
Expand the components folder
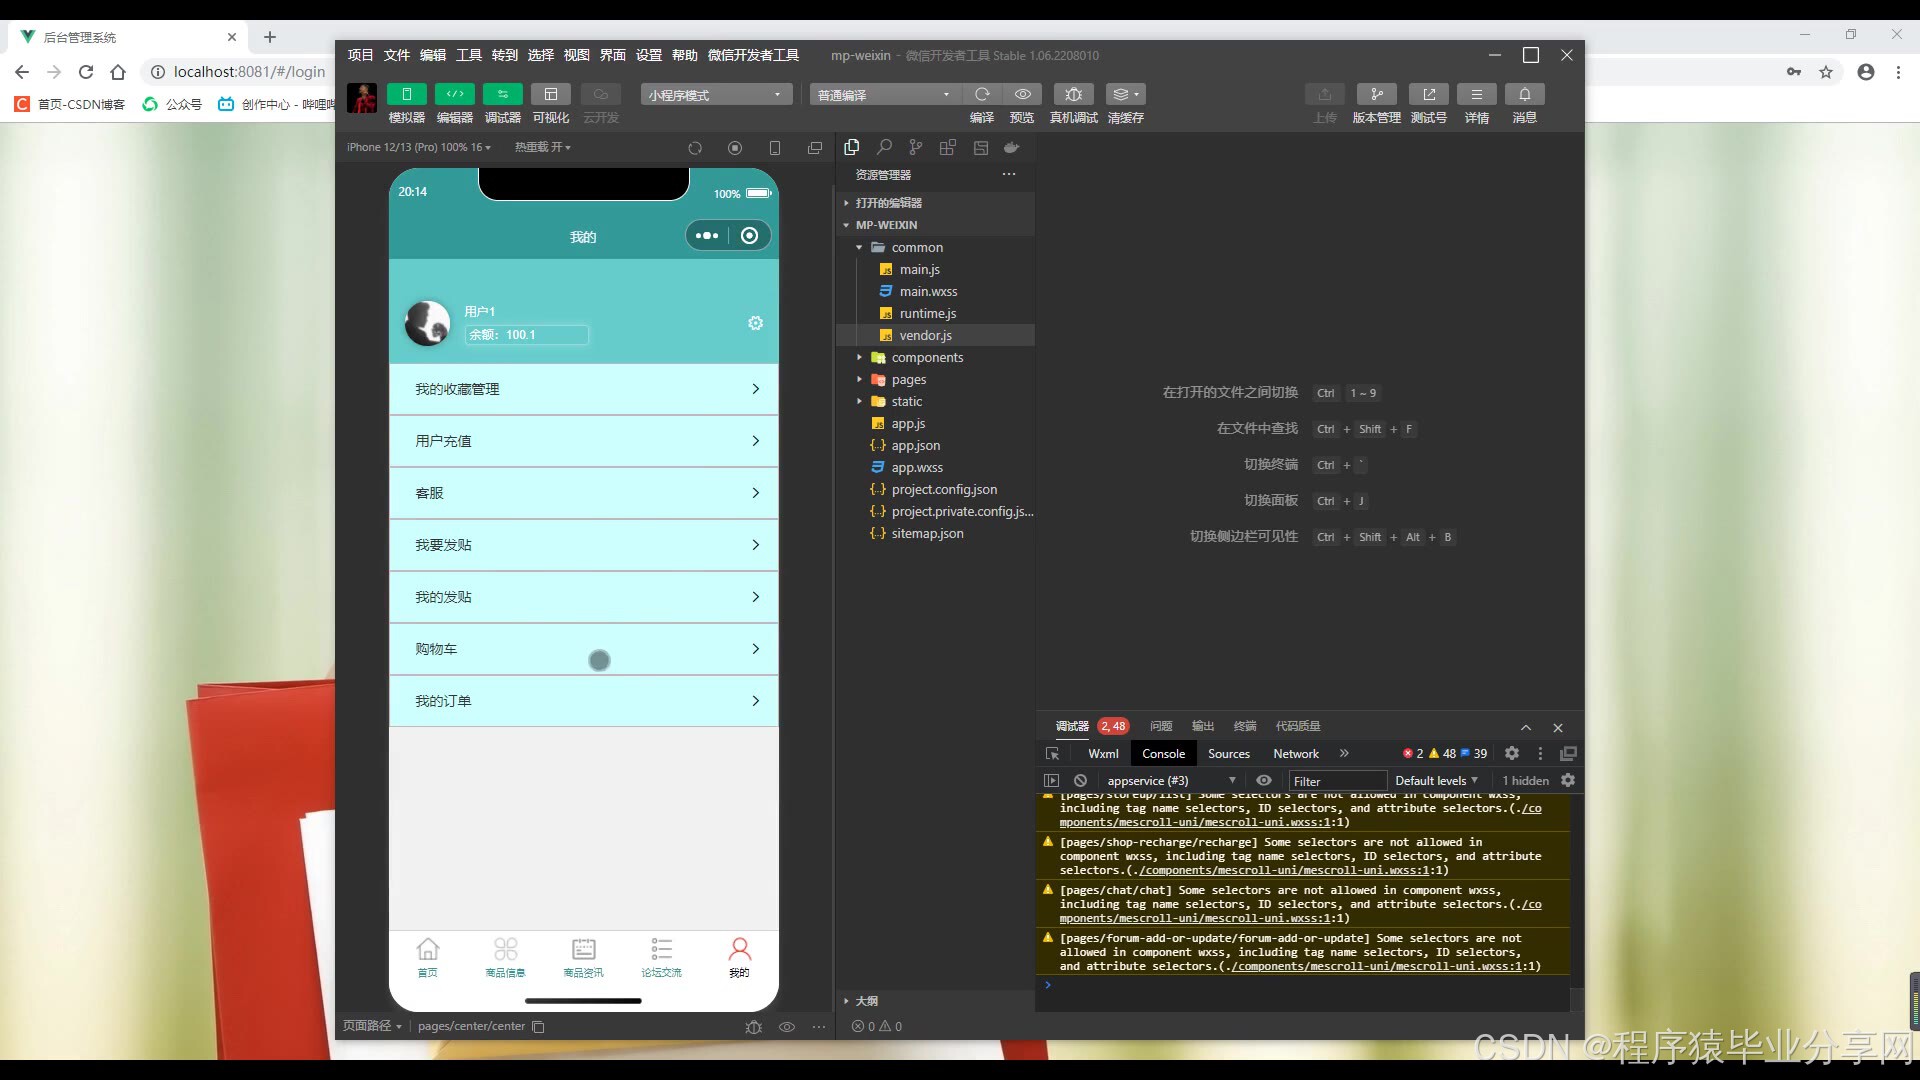(927, 357)
